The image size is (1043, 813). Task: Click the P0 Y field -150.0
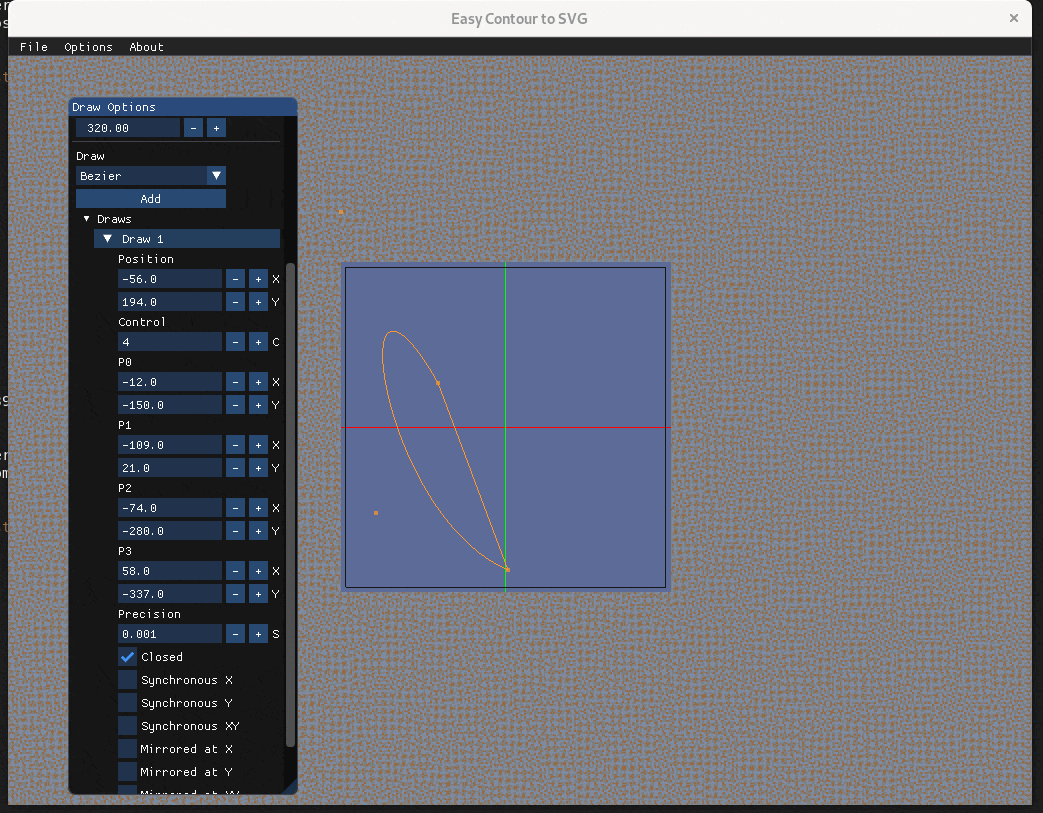pyautogui.click(x=170, y=405)
